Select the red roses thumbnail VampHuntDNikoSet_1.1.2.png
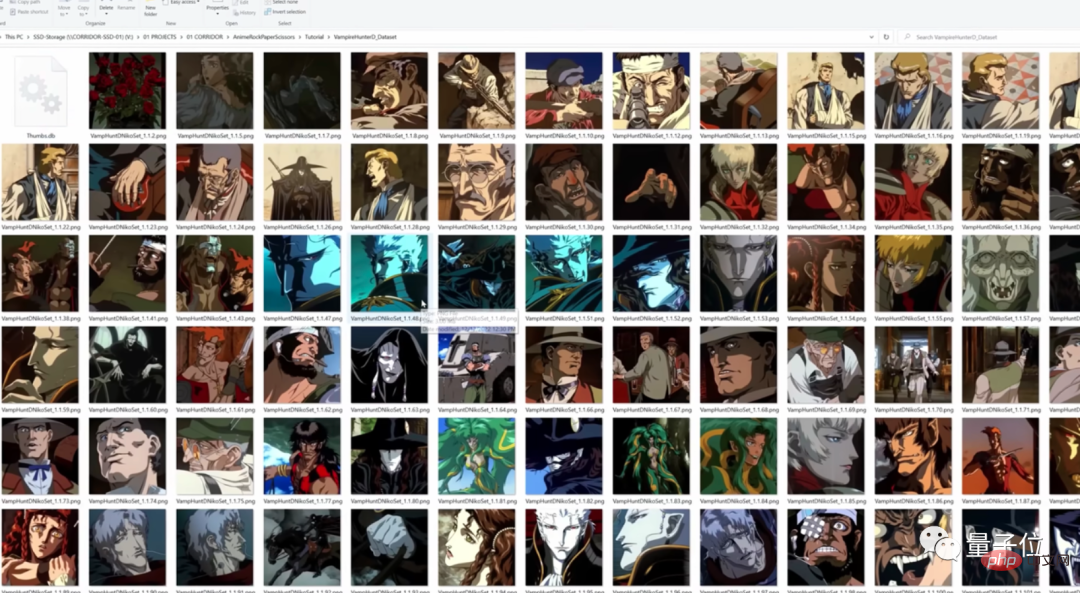 [127, 91]
